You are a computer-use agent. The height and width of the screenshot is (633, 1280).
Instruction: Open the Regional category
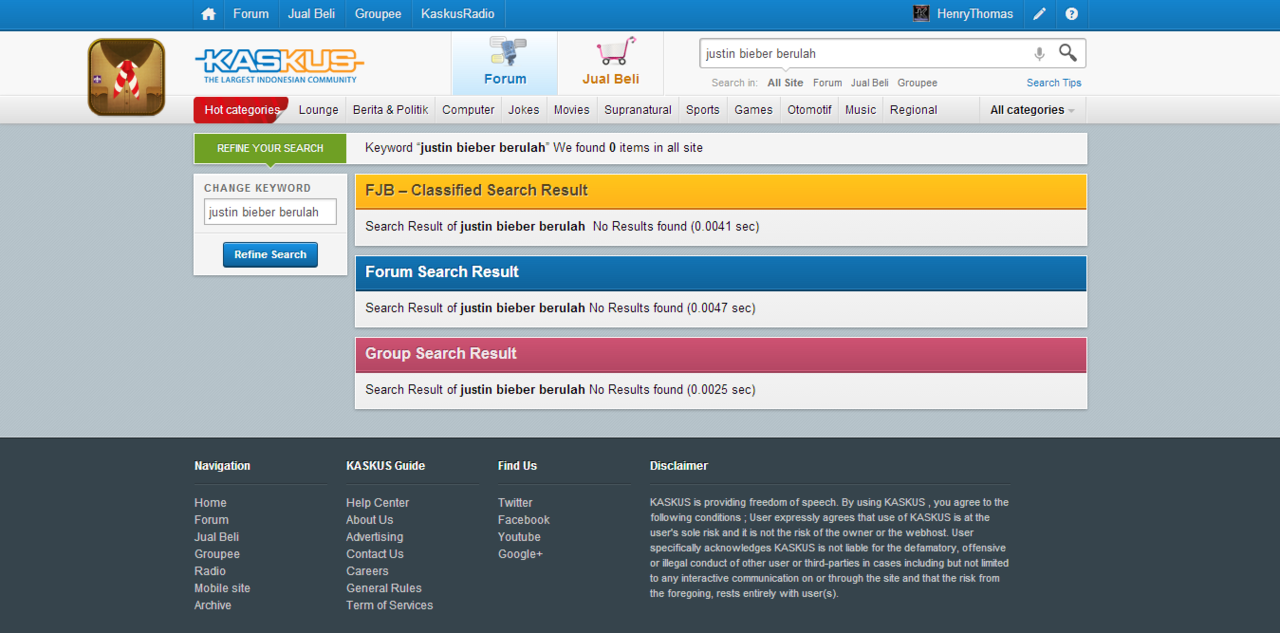point(914,110)
